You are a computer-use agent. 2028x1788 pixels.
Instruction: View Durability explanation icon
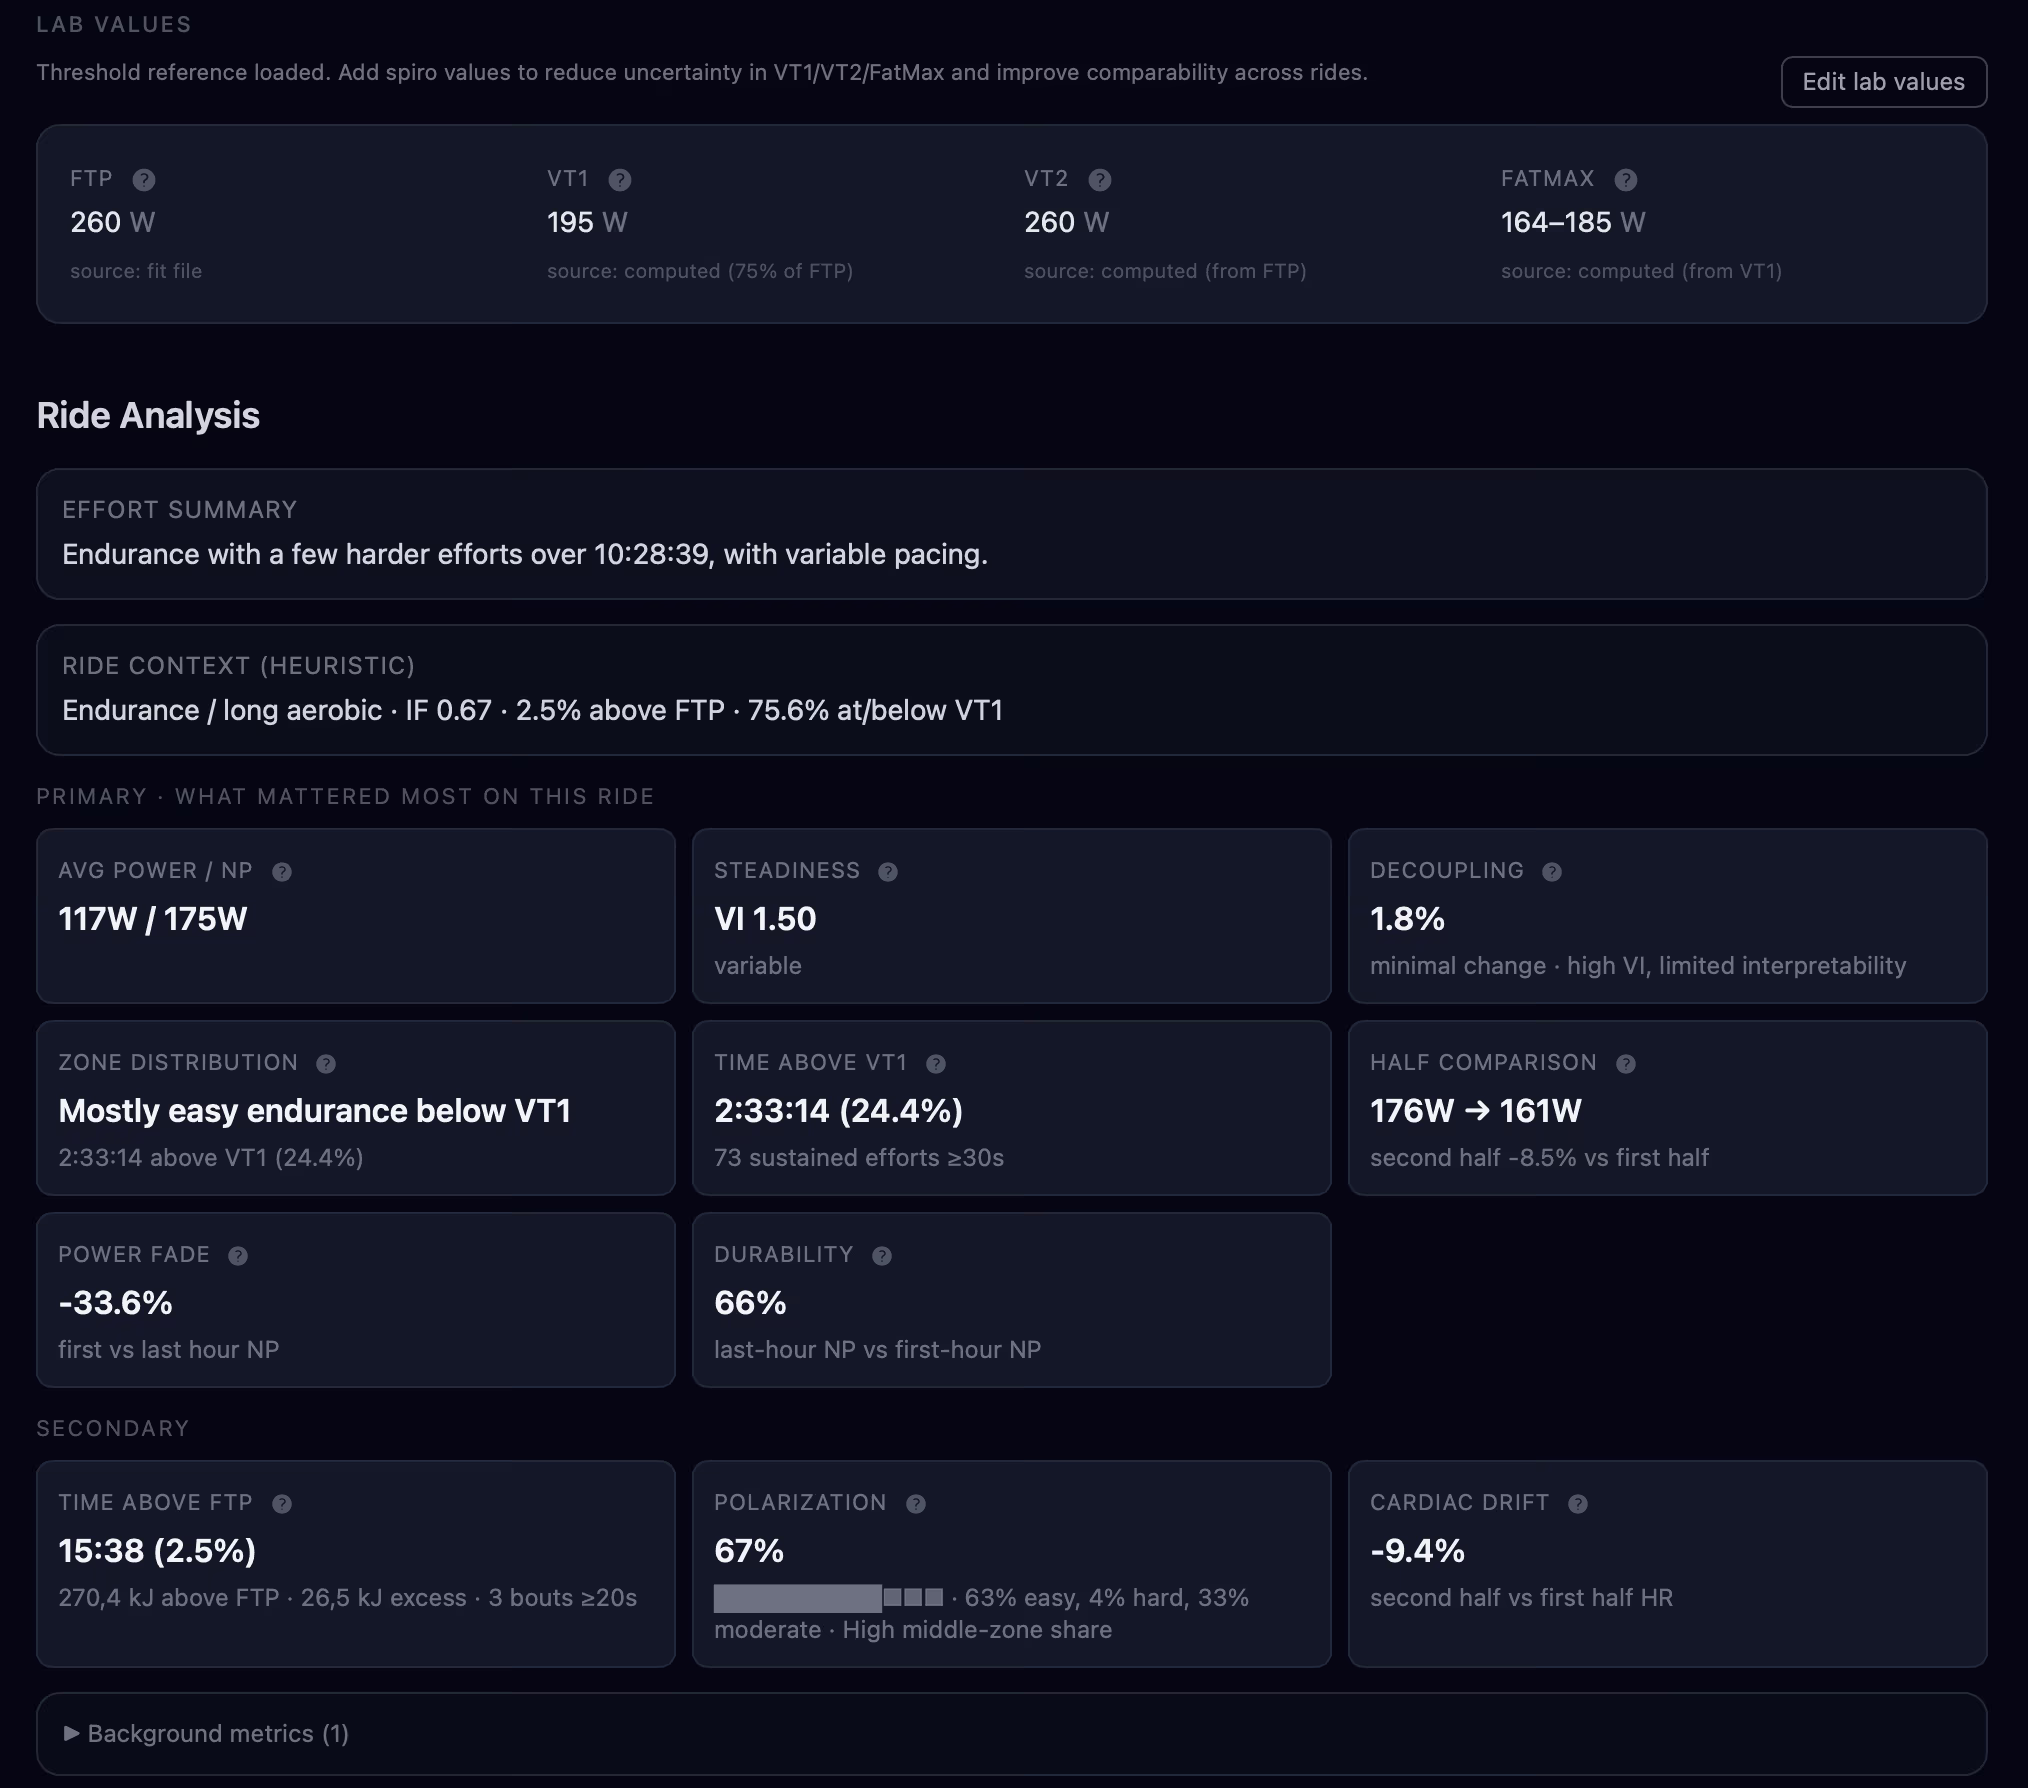pyautogui.click(x=882, y=1255)
